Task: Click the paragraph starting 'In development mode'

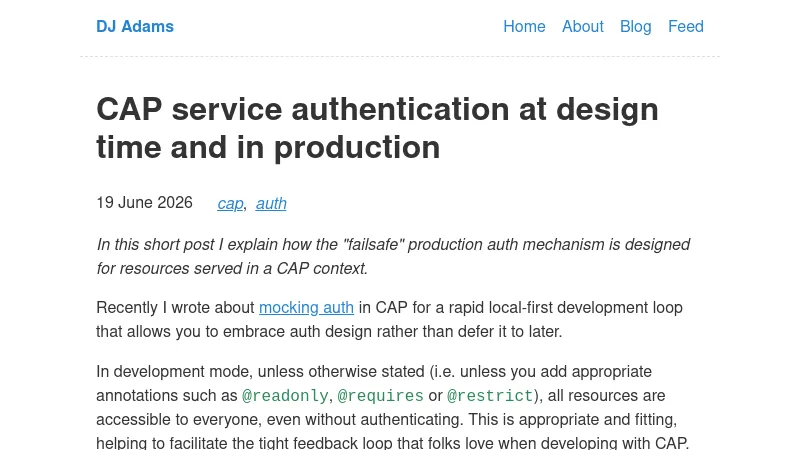Action: coord(392,407)
